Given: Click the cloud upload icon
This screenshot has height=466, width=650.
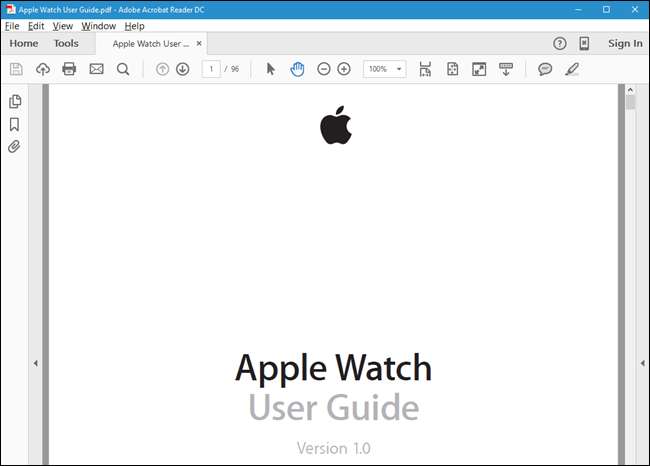Looking at the screenshot, I should pos(43,69).
